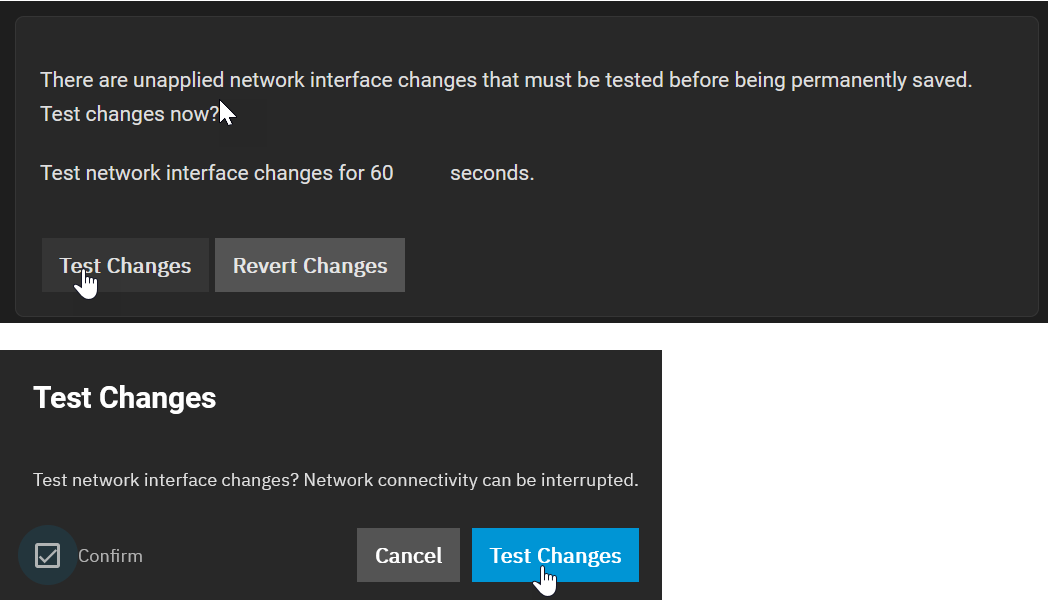
Task: Revert the unapplied network interface changes
Action: (309, 264)
